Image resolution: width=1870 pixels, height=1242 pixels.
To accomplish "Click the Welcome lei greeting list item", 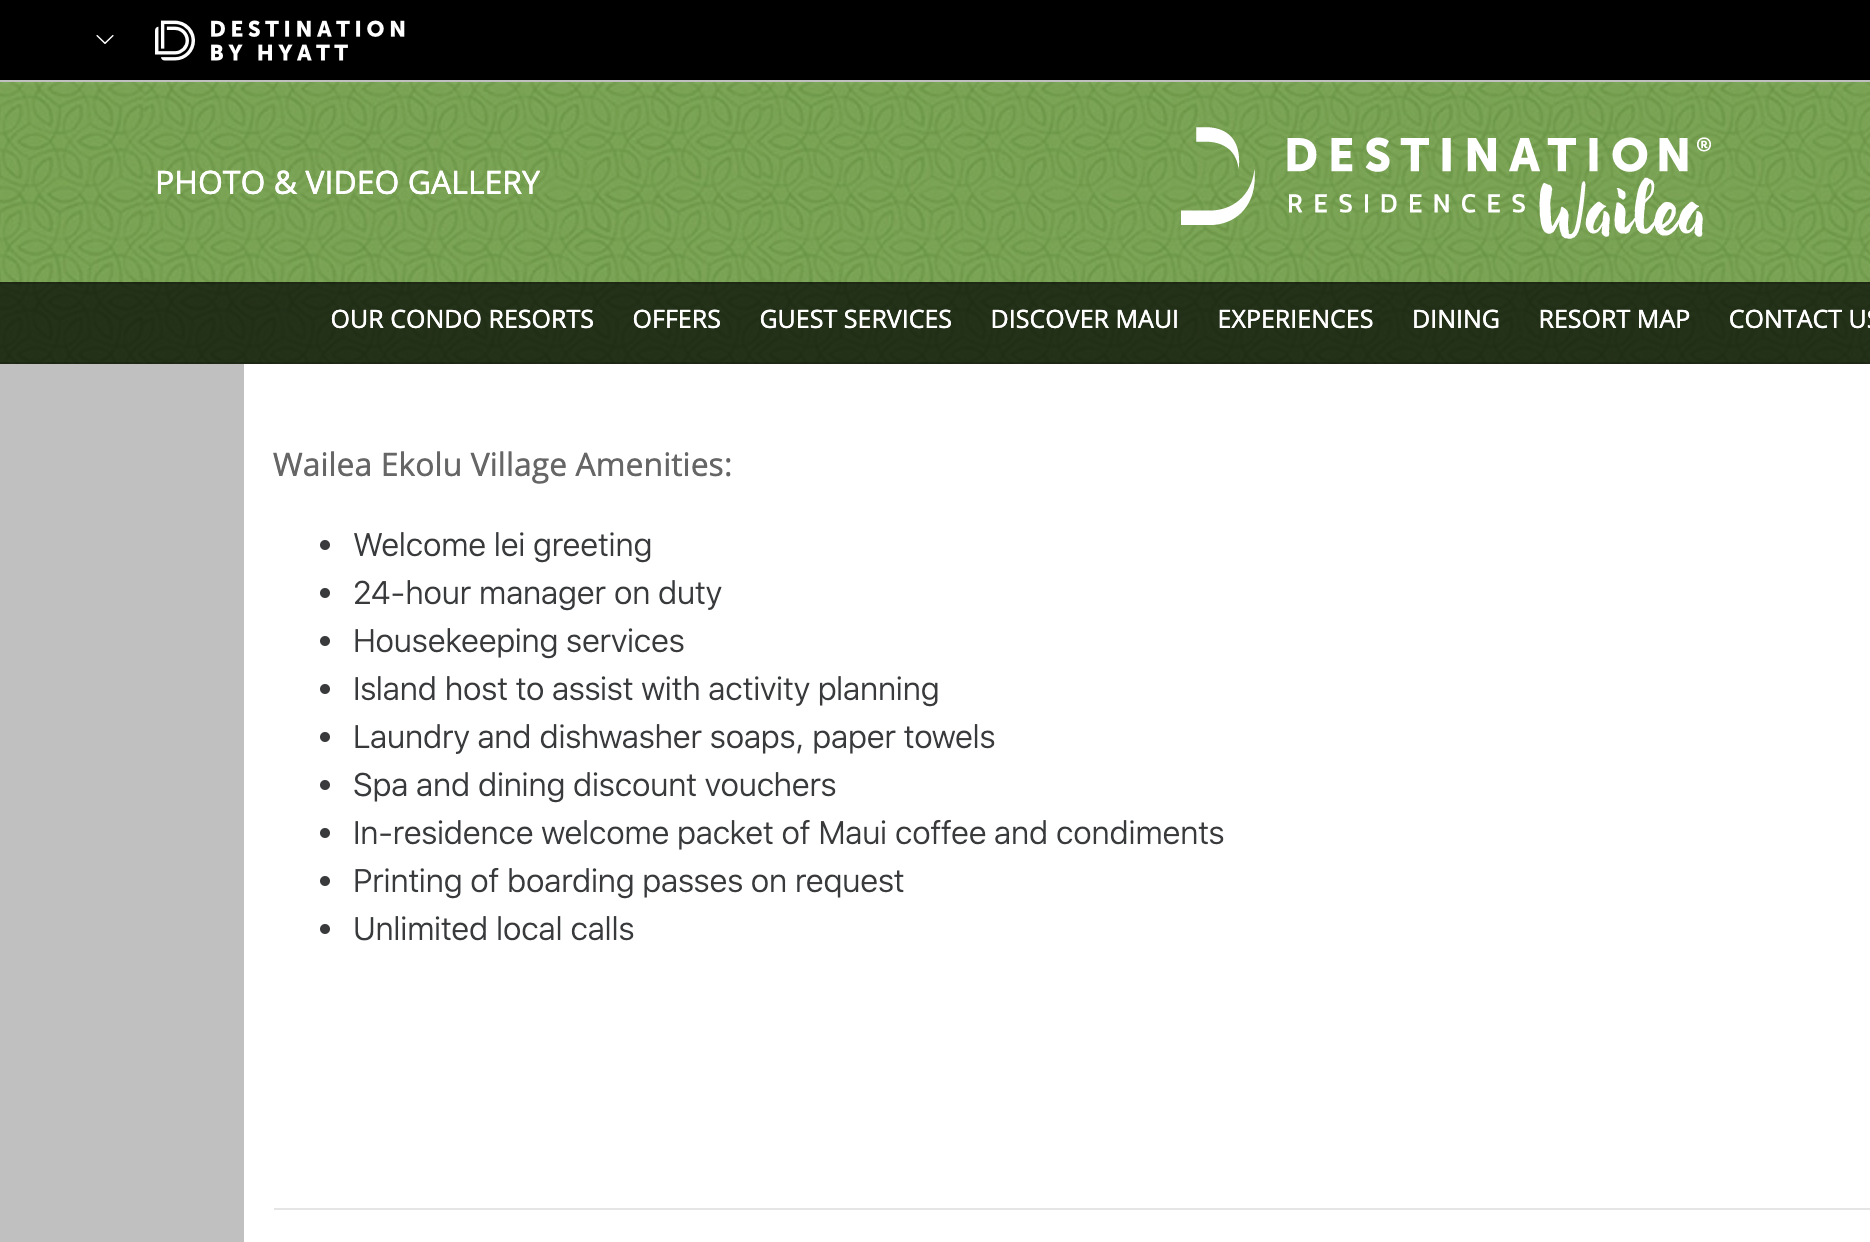I will [x=502, y=545].
